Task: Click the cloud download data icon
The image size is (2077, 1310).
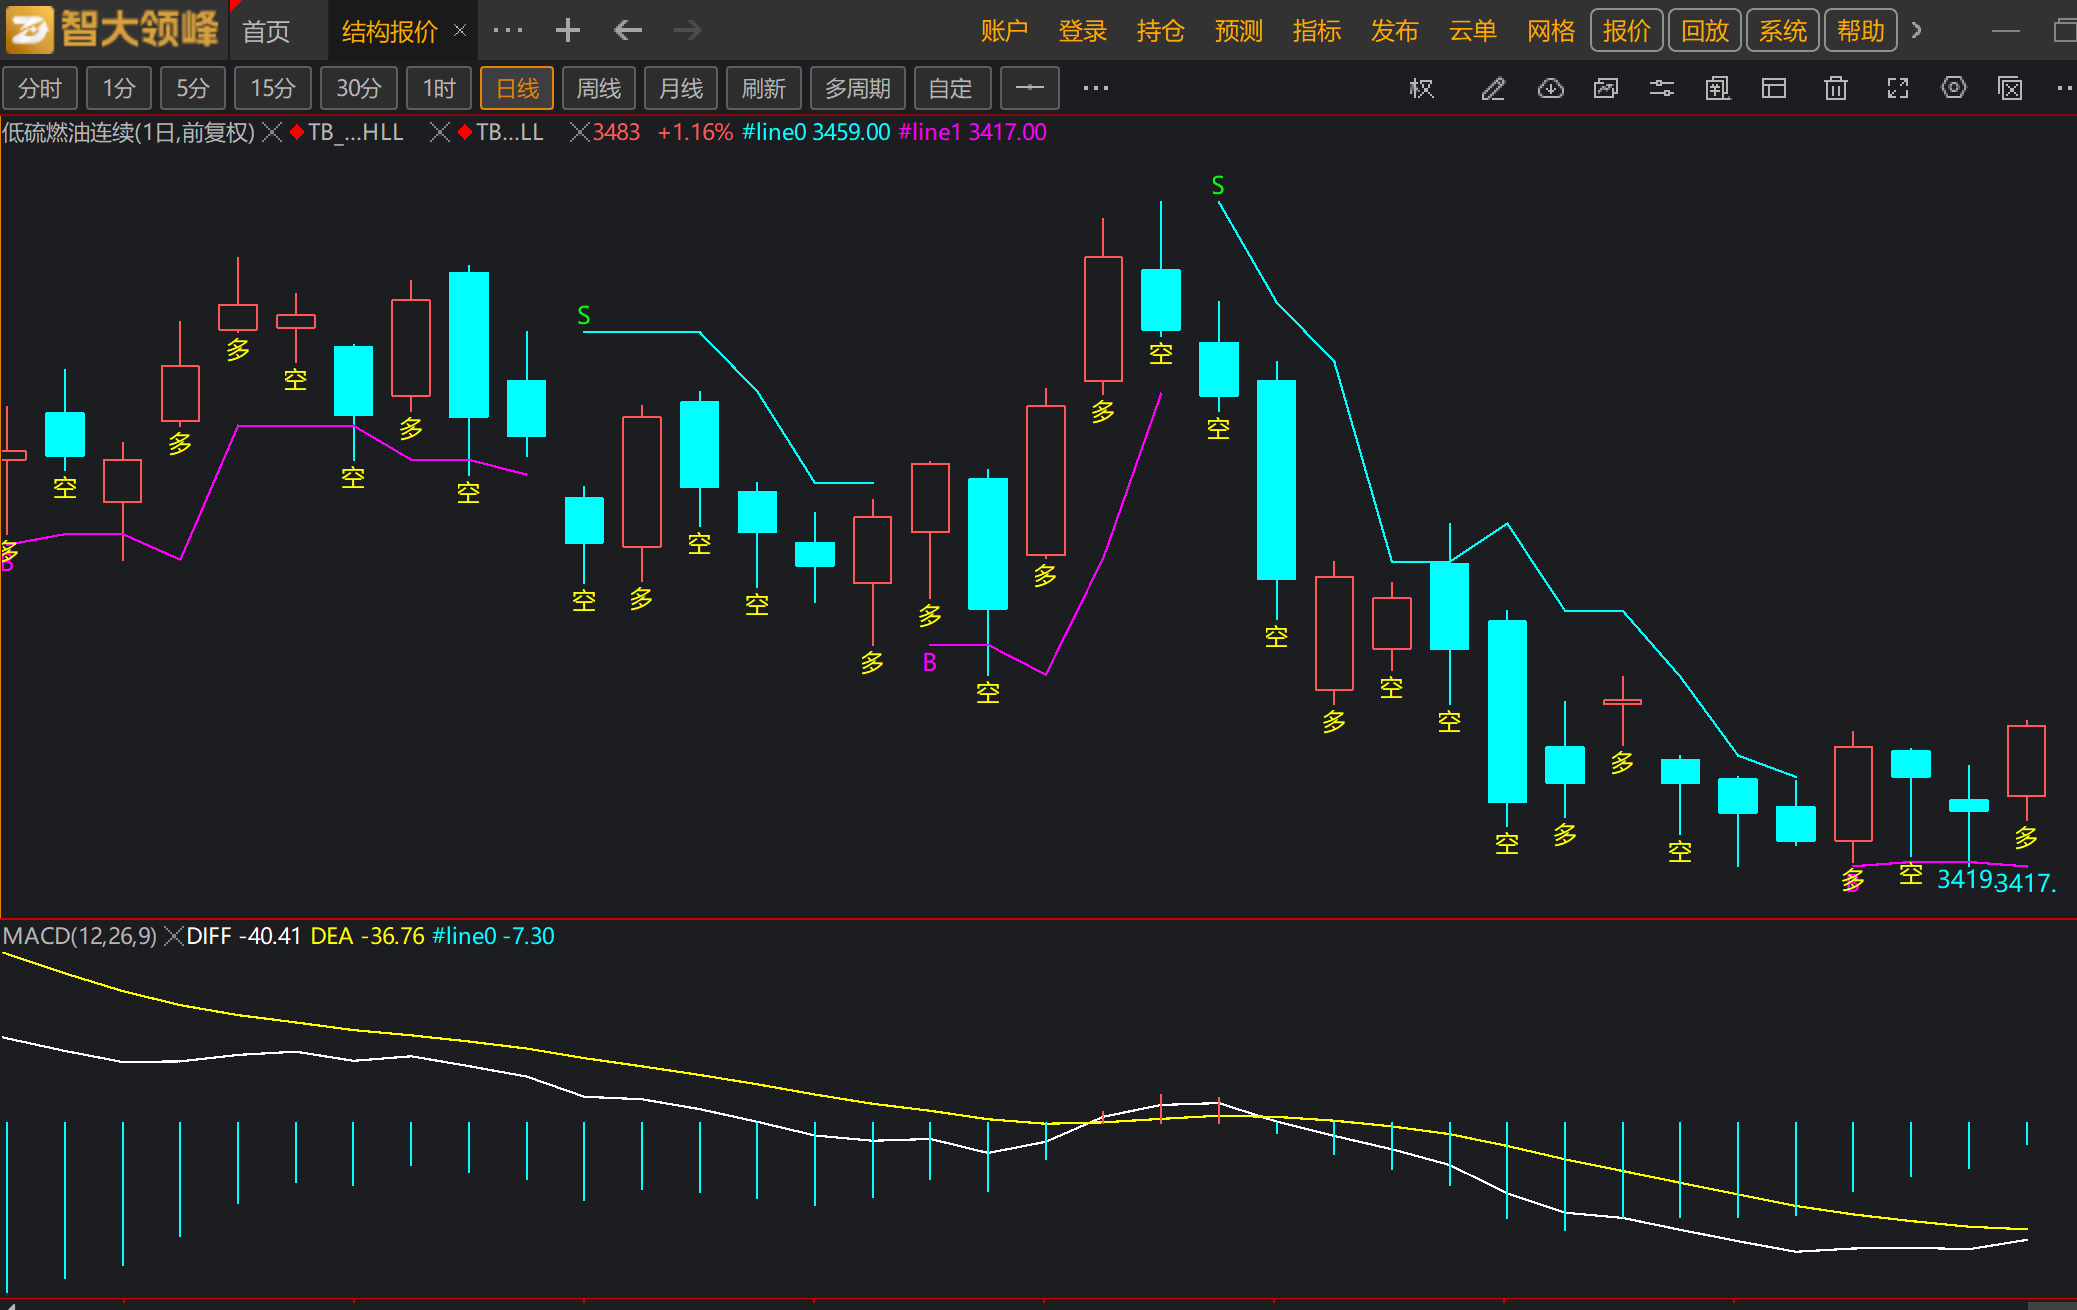Action: [x=1550, y=89]
